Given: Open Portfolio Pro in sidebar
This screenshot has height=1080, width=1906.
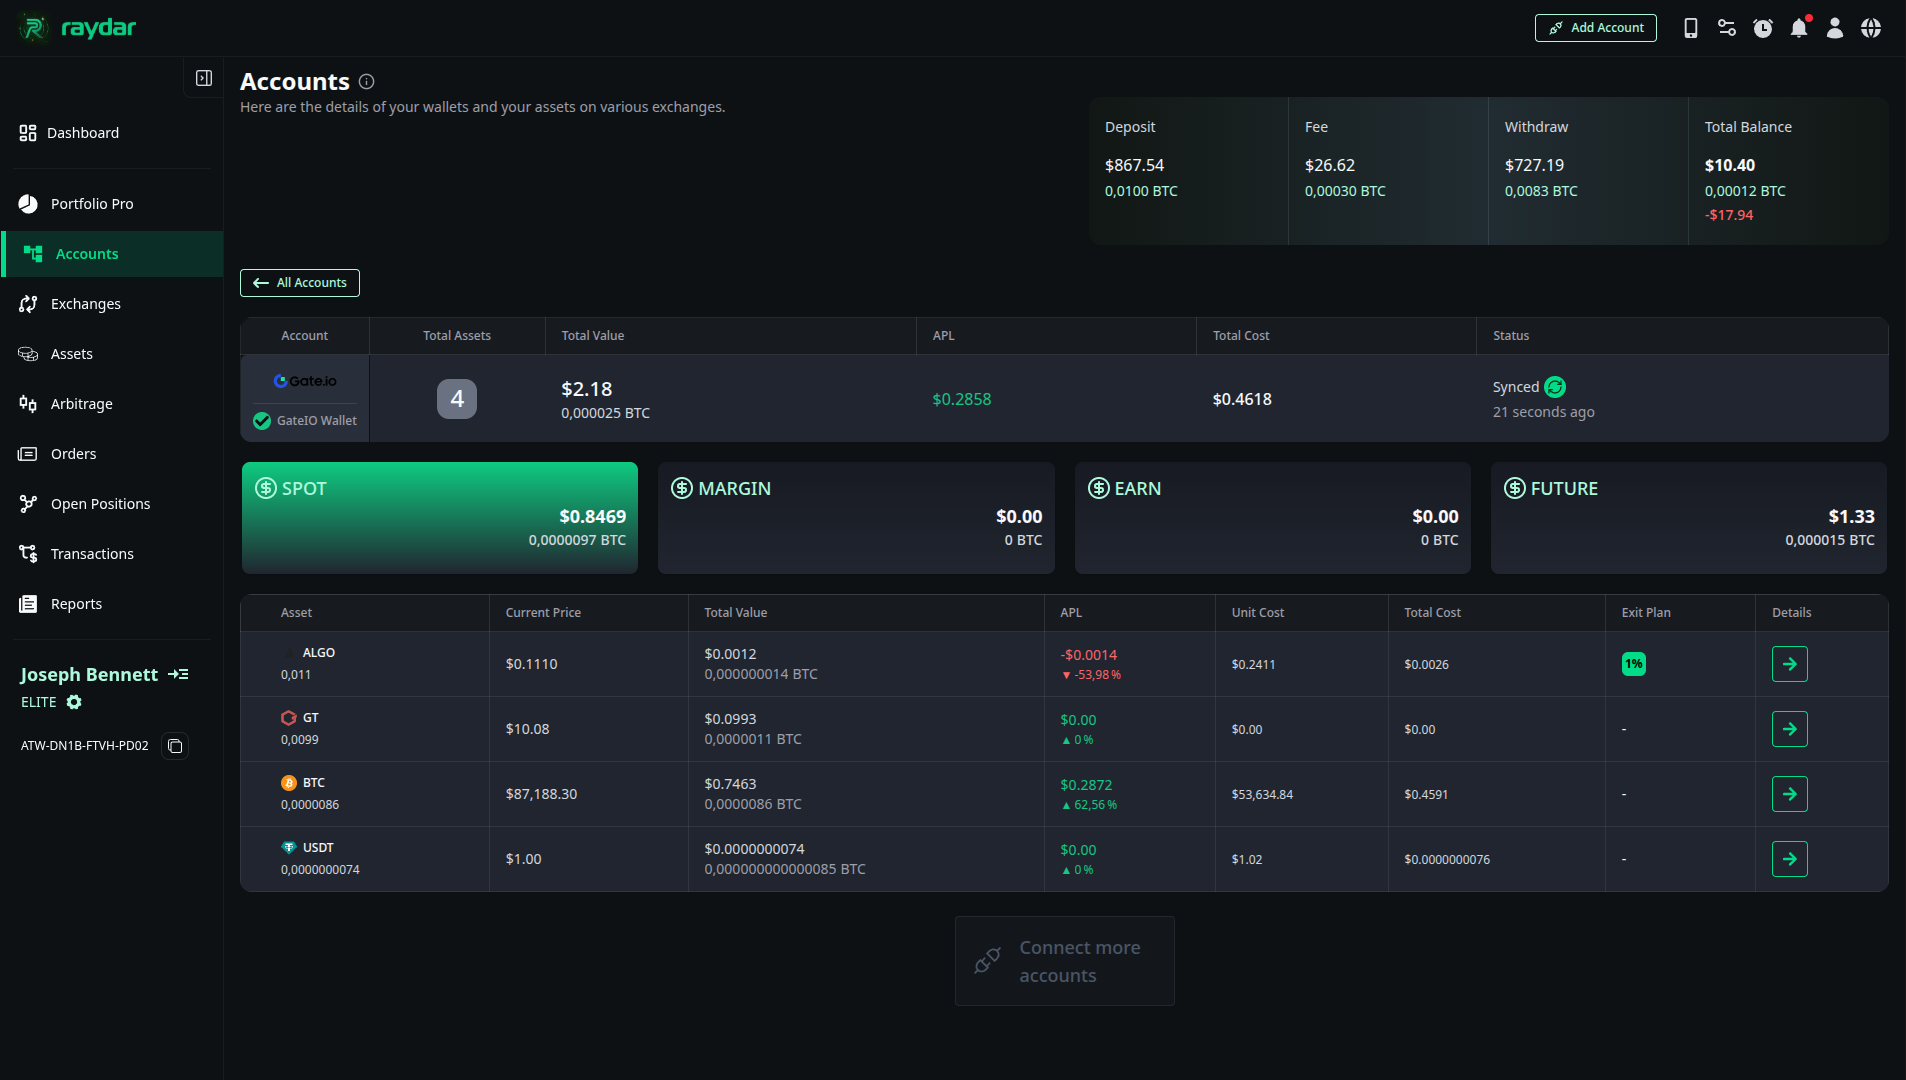Looking at the screenshot, I should click(x=92, y=204).
